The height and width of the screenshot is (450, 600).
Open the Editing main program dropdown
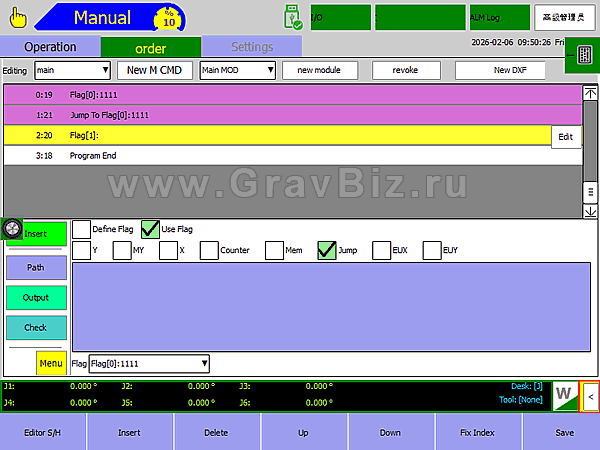(x=72, y=70)
